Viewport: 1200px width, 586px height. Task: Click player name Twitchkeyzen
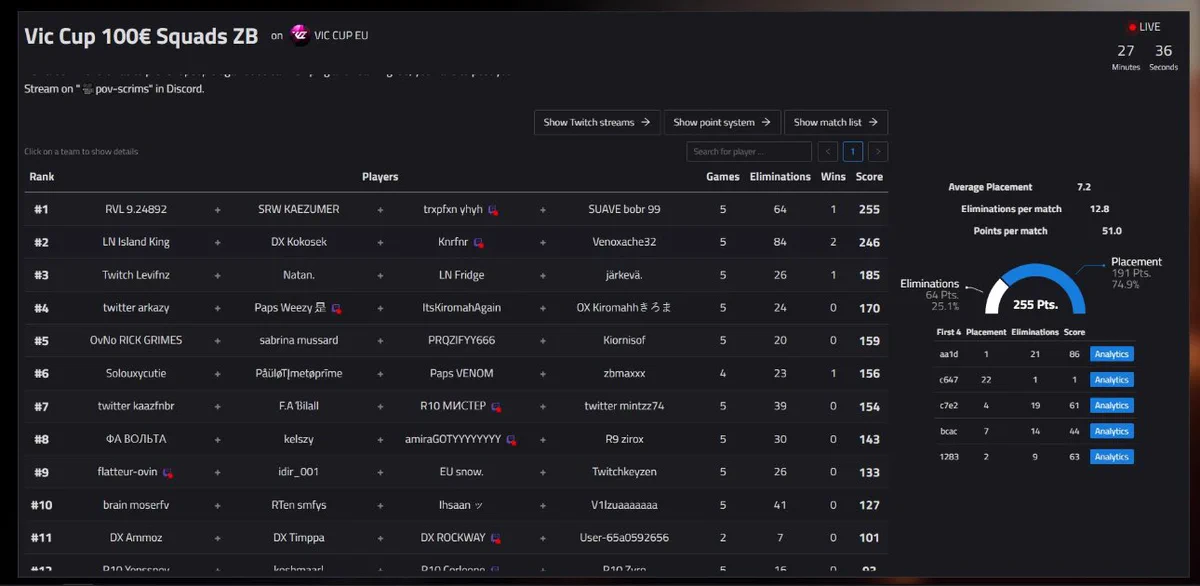point(624,472)
